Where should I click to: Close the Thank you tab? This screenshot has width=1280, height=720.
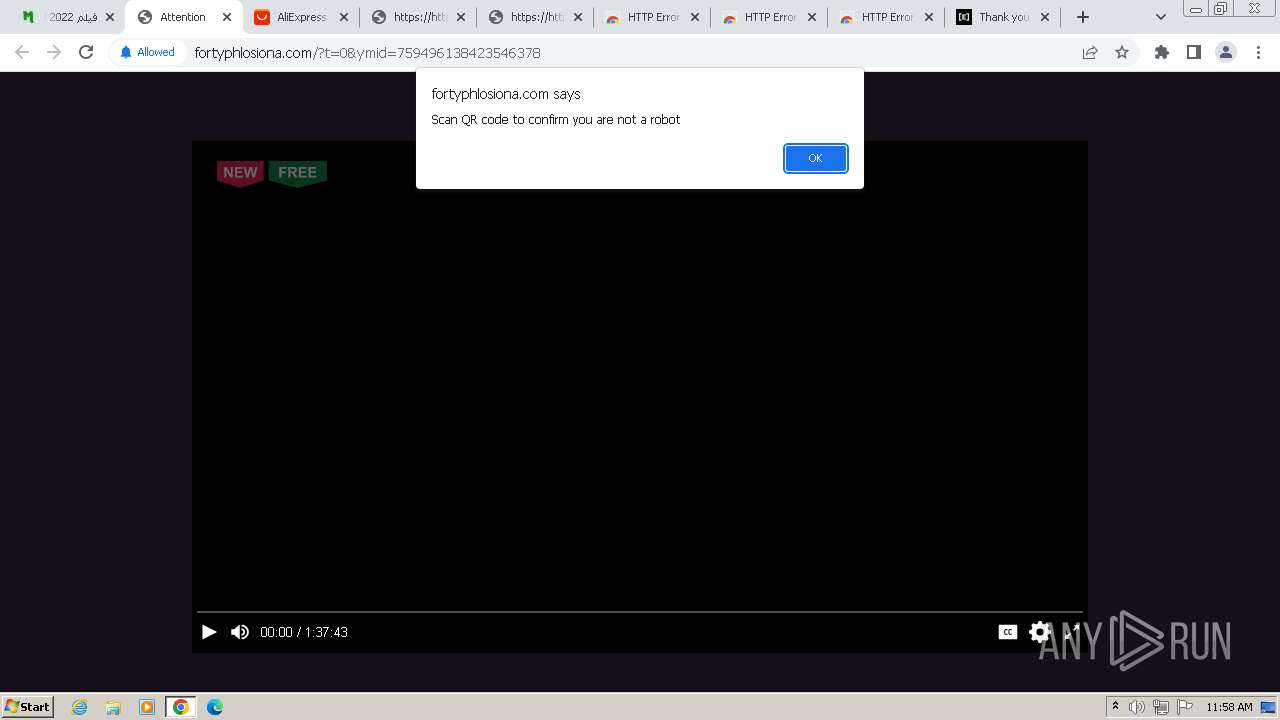[x=1045, y=17]
